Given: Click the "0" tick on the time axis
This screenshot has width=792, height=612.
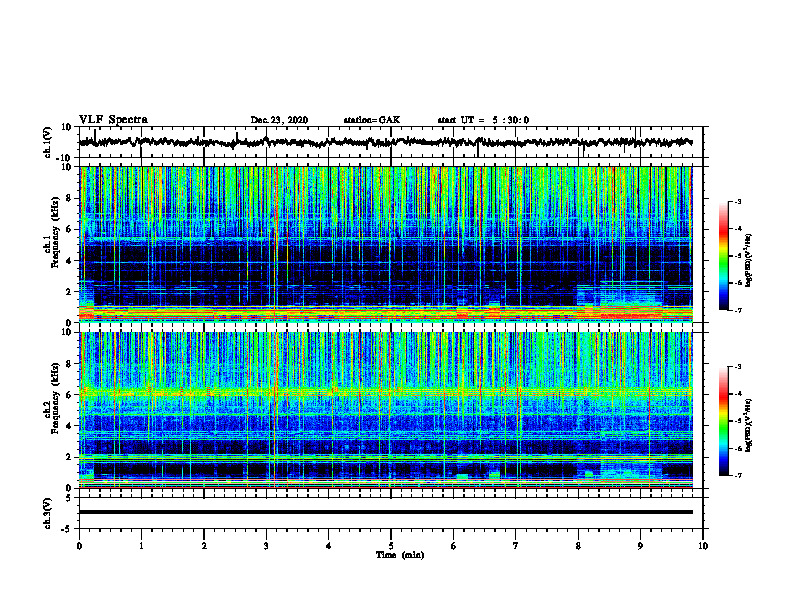Looking at the screenshot, I should click(79, 546).
